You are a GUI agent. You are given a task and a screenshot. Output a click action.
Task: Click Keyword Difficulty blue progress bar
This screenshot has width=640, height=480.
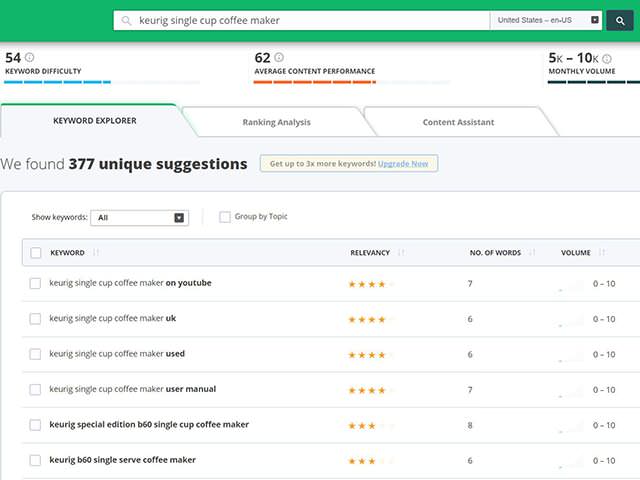point(57,82)
